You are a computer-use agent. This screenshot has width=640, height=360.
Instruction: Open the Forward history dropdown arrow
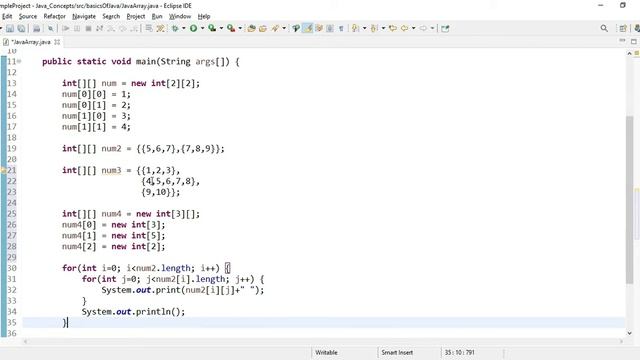point(432,29)
